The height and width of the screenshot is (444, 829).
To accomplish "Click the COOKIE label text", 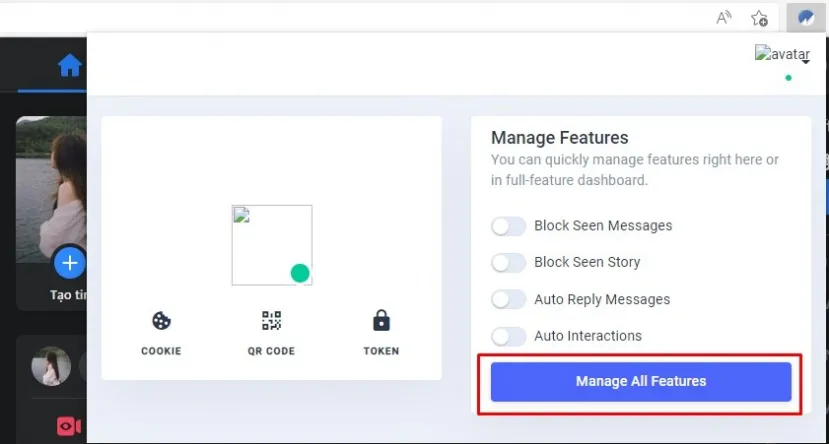I will [161, 351].
